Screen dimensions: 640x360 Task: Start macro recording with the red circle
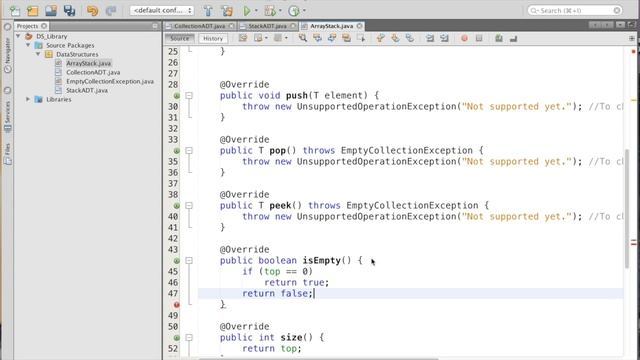click(x=464, y=38)
